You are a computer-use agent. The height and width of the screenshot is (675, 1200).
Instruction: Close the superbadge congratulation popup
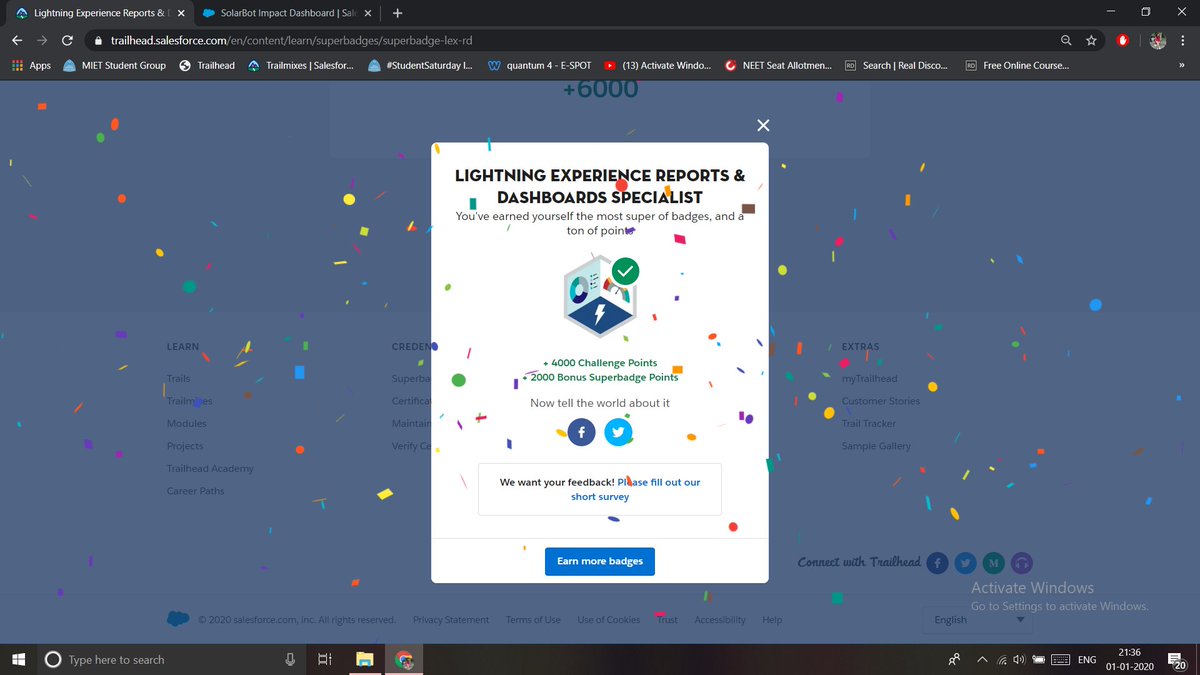pos(763,125)
